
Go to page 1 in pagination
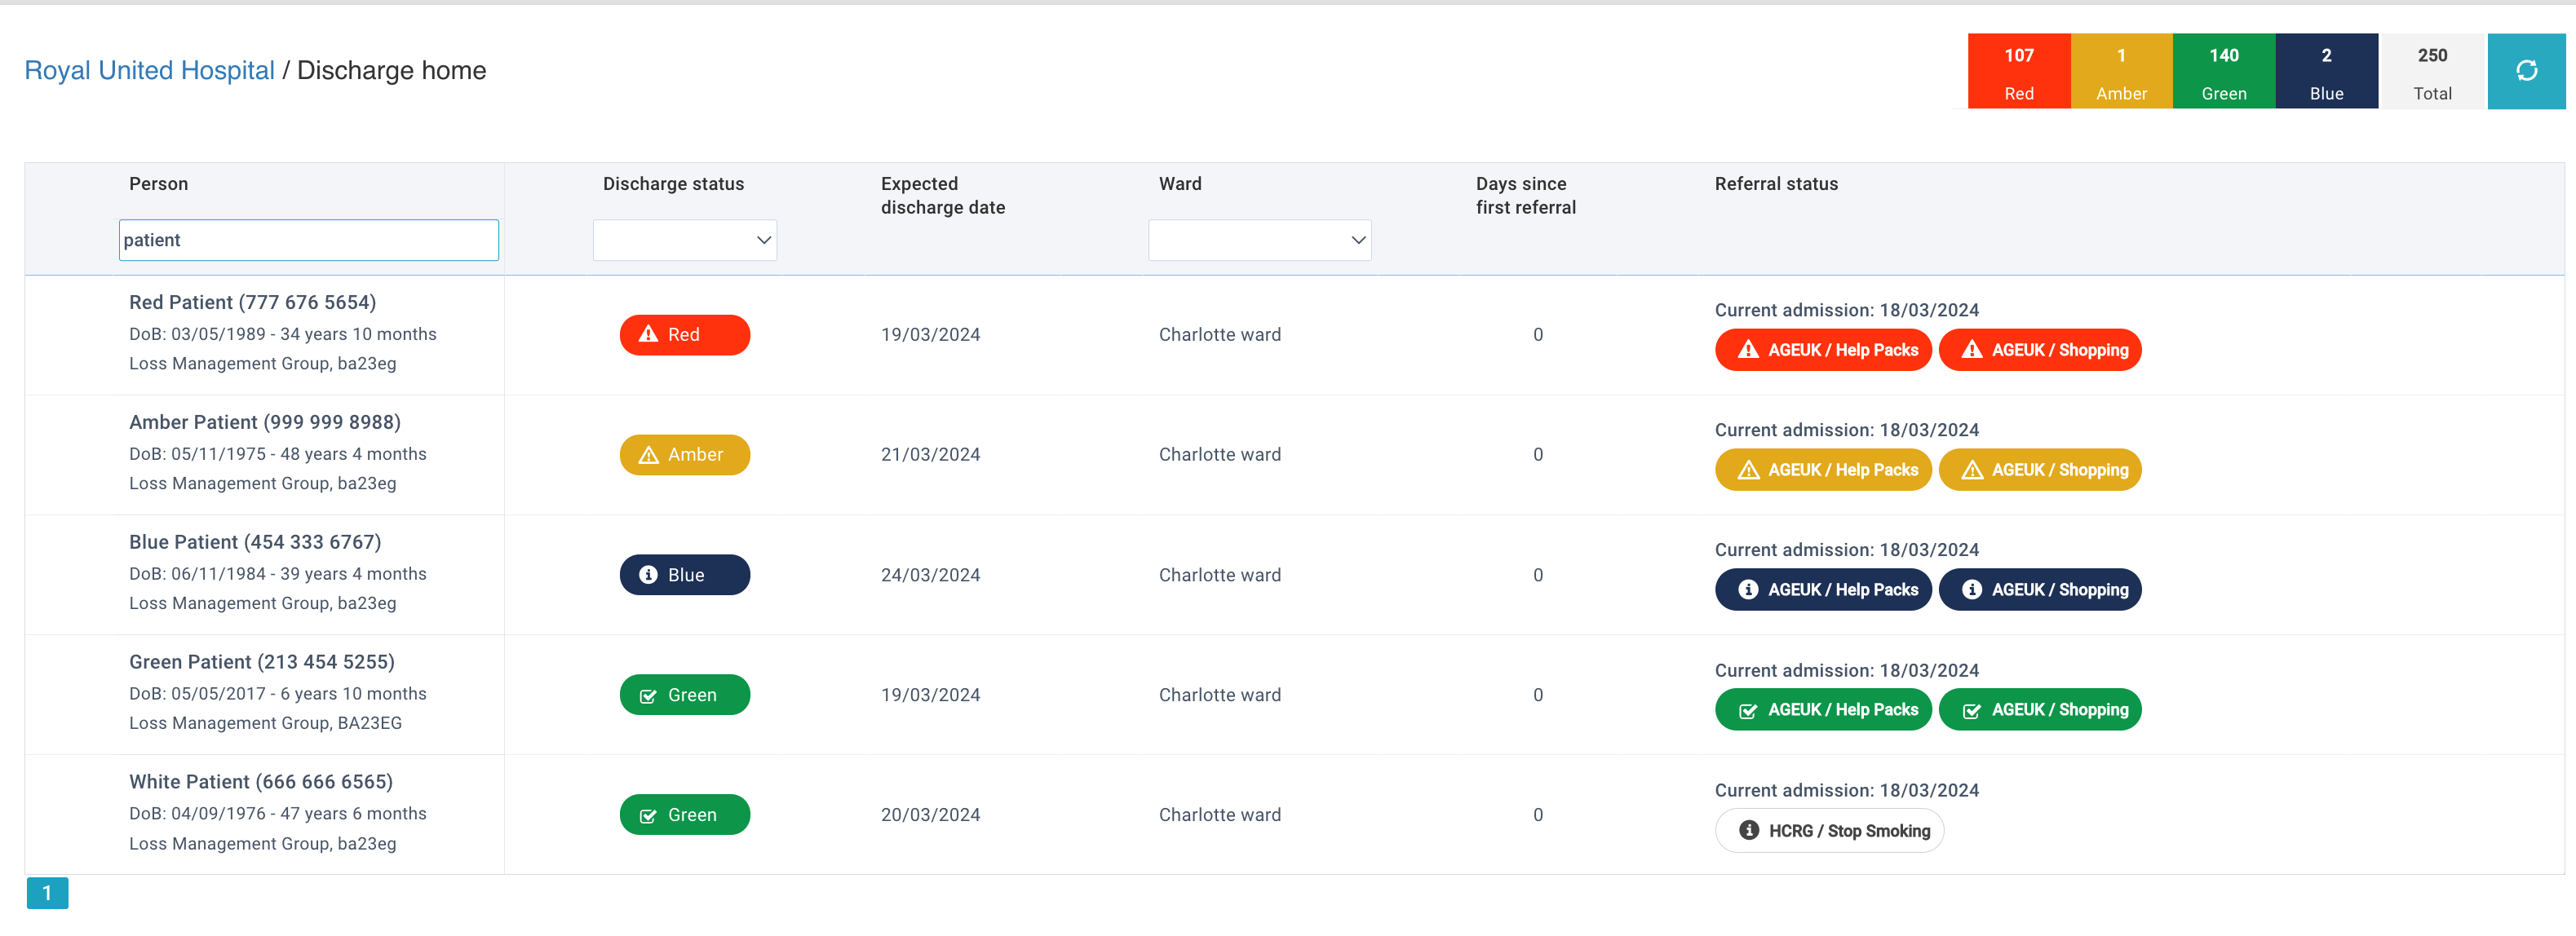tap(47, 893)
